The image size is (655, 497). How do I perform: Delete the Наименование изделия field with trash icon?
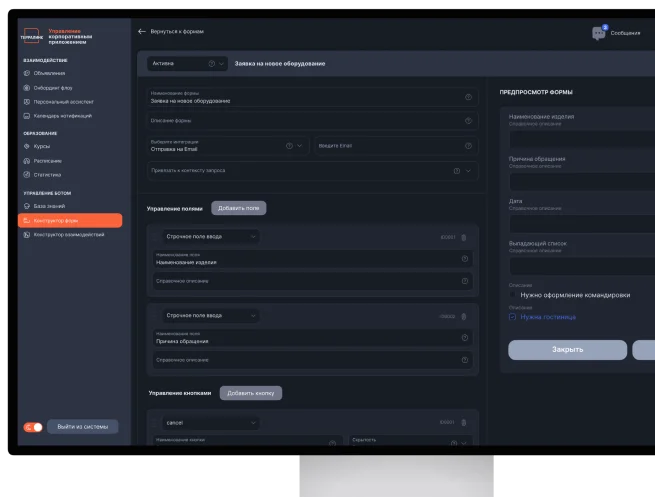coord(464,237)
